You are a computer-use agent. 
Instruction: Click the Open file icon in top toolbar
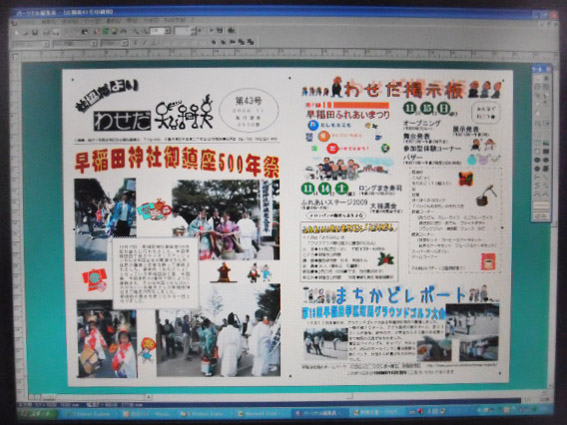click(x=26, y=33)
